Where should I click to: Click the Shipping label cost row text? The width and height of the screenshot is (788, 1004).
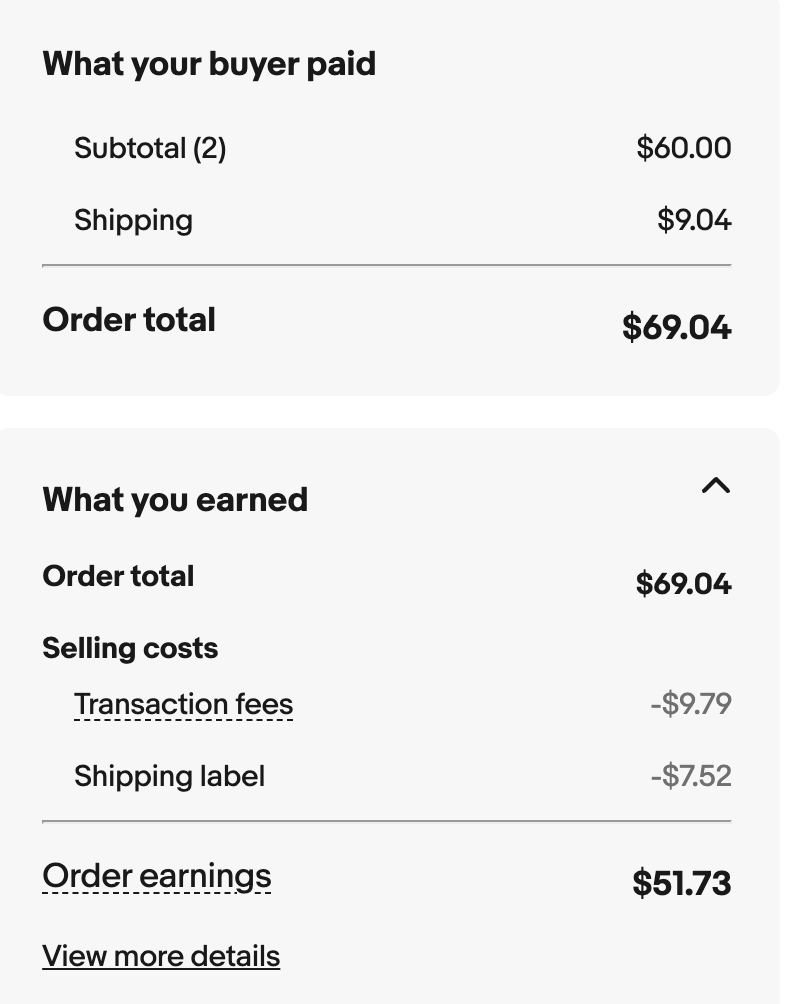click(x=169, y=776)
